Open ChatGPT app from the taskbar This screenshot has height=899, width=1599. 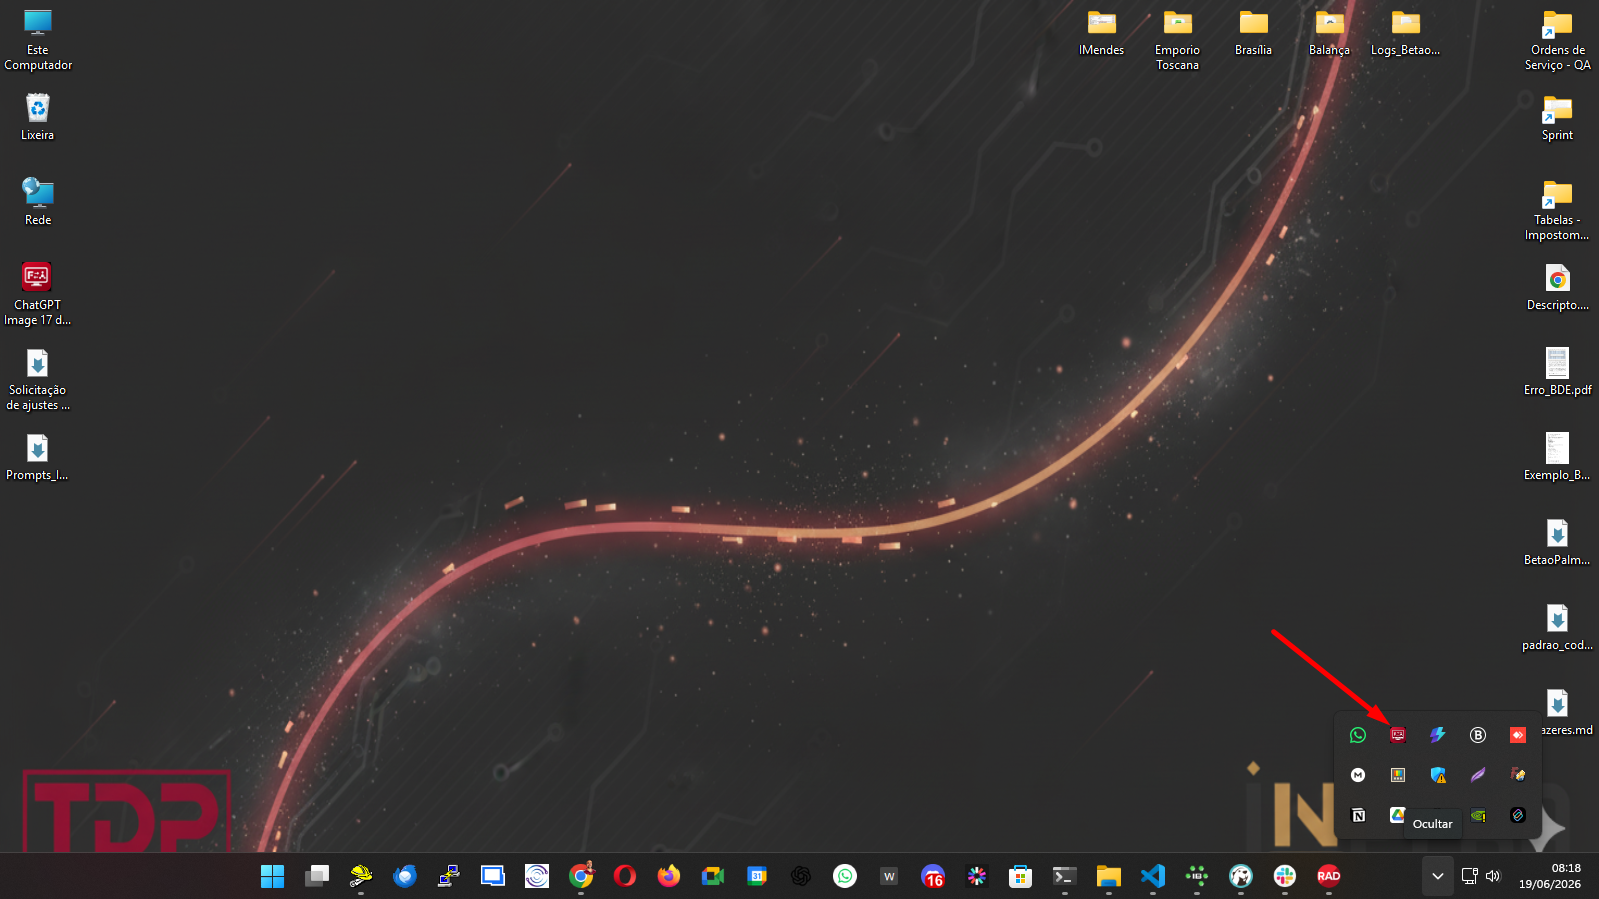[801, 876]
